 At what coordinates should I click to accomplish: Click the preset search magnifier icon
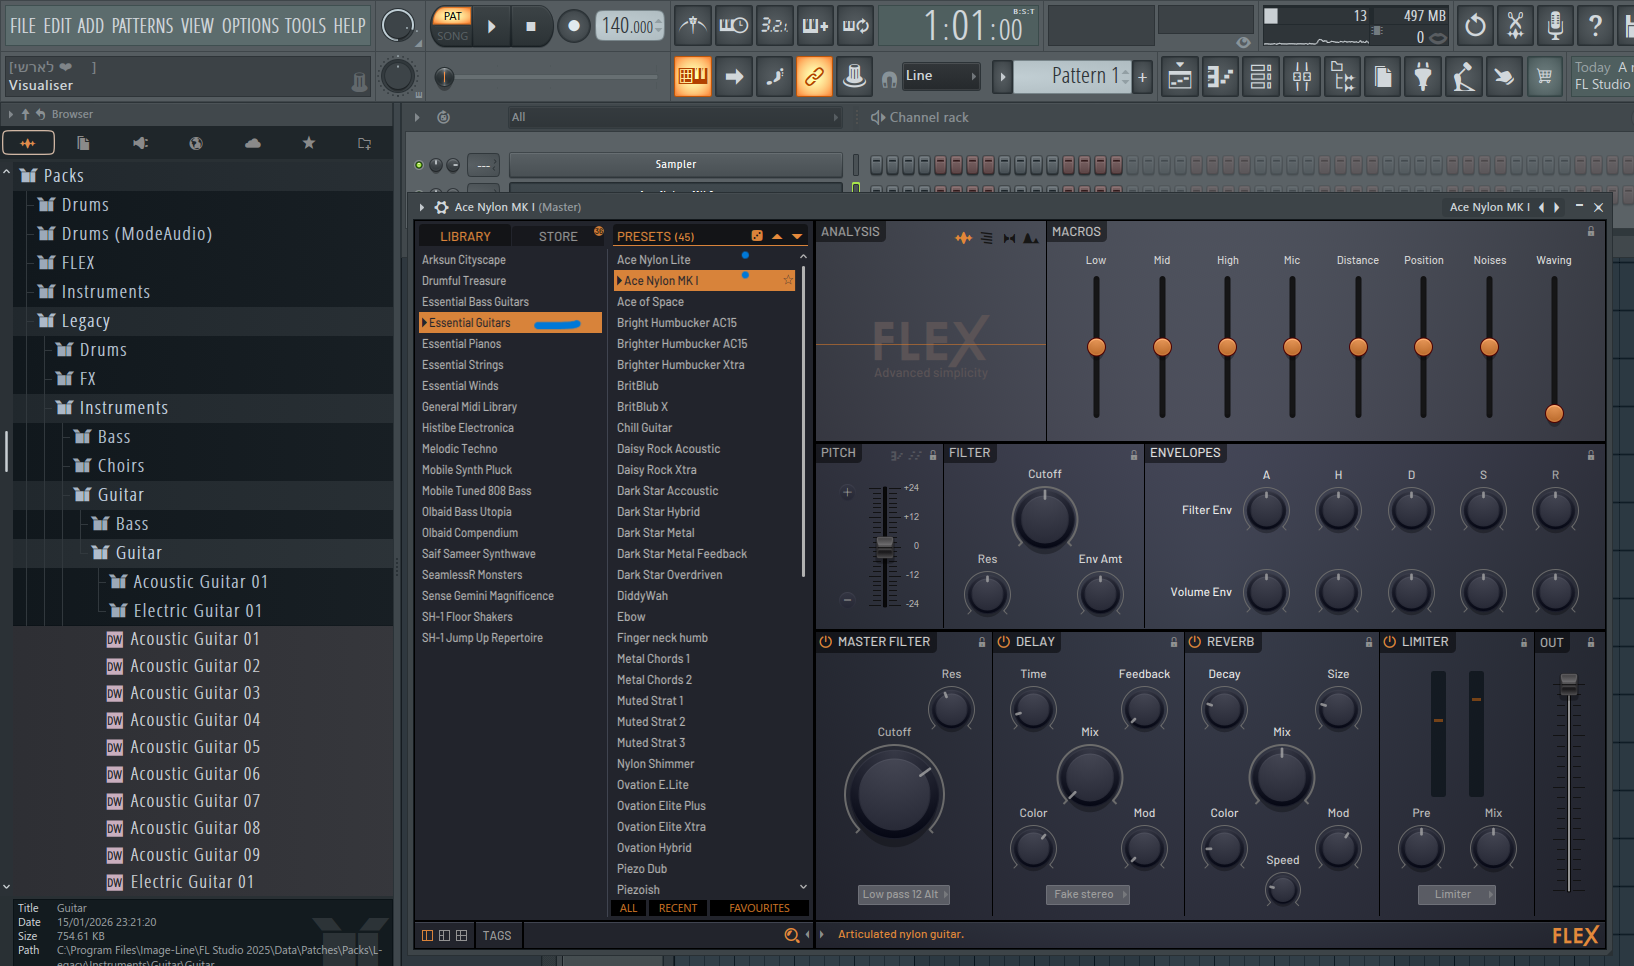tap(791, 936)
